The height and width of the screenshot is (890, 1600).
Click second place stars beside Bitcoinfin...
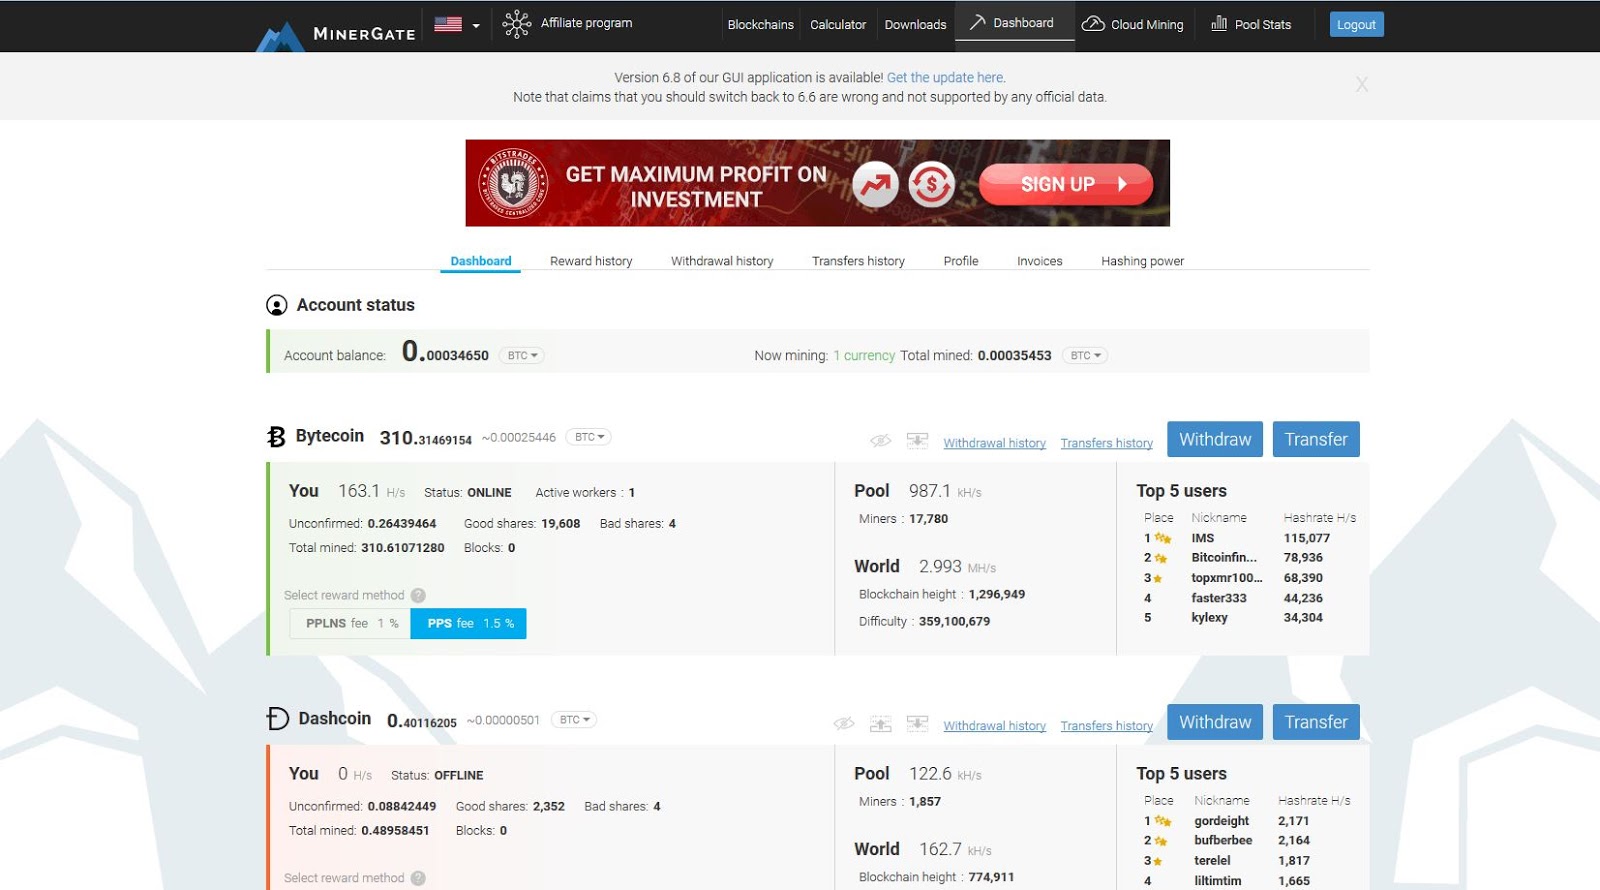[1161, 558]
